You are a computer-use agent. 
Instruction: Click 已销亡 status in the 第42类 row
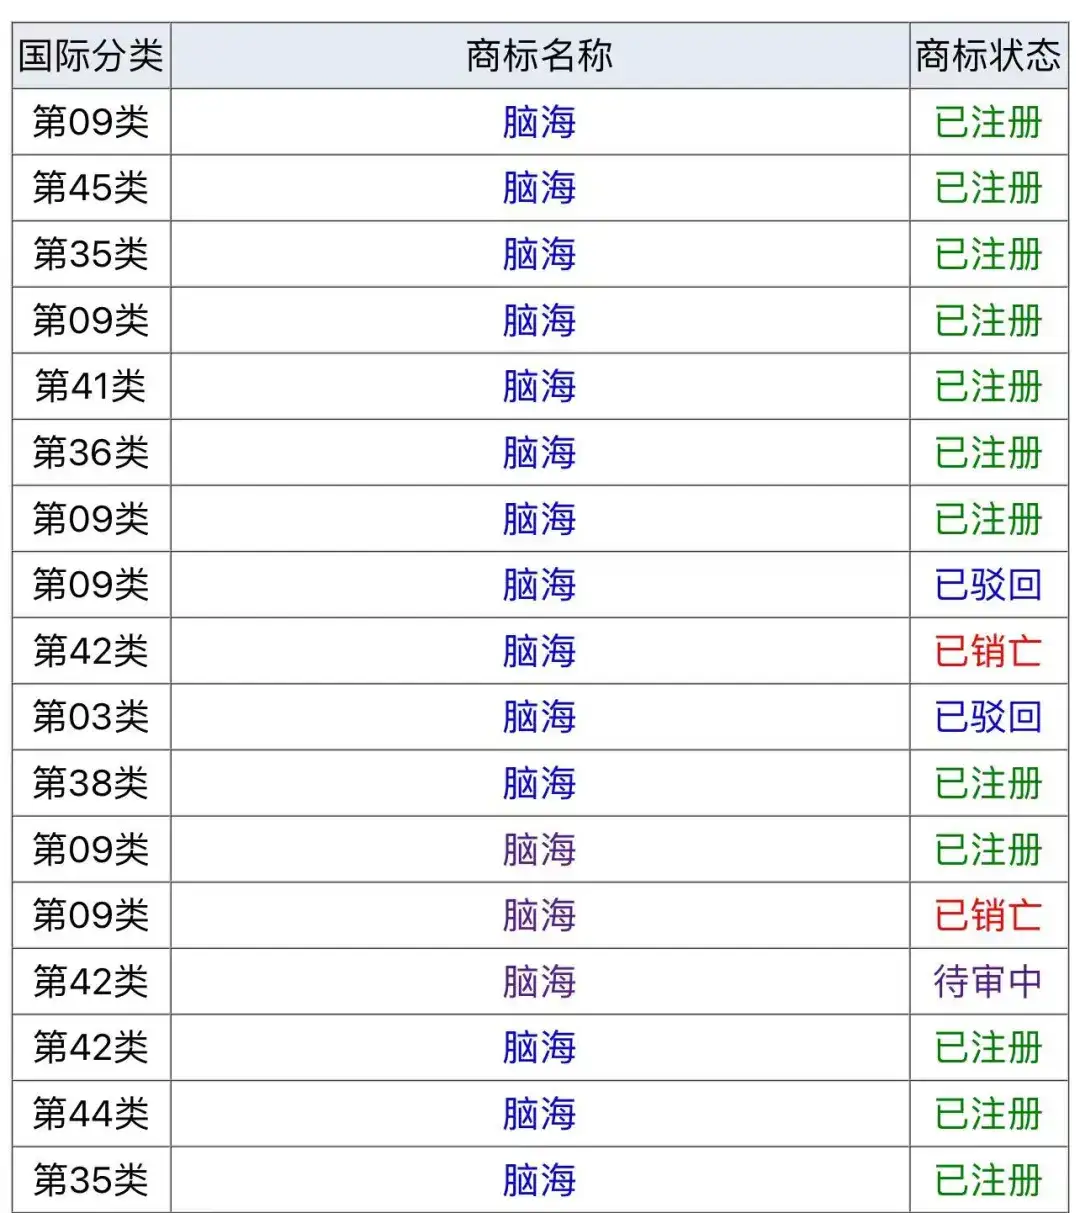coord(988,651)
